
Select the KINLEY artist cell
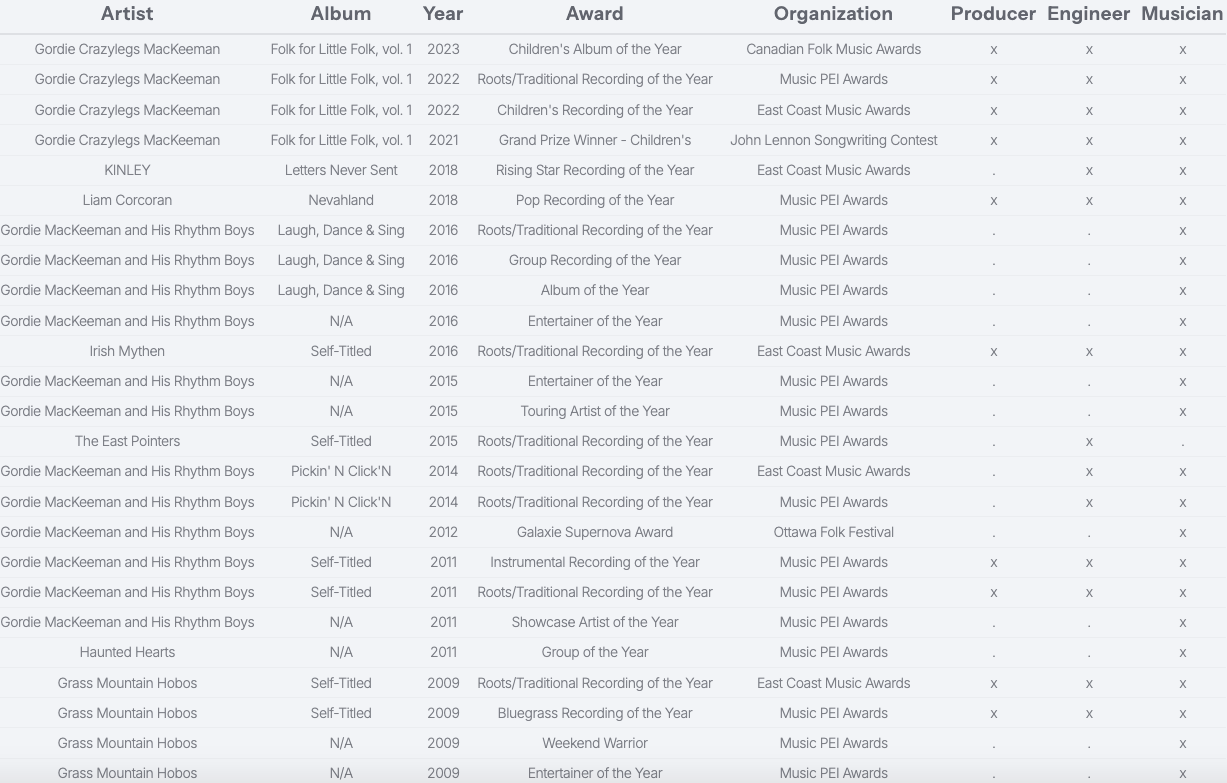click(127, 170)
